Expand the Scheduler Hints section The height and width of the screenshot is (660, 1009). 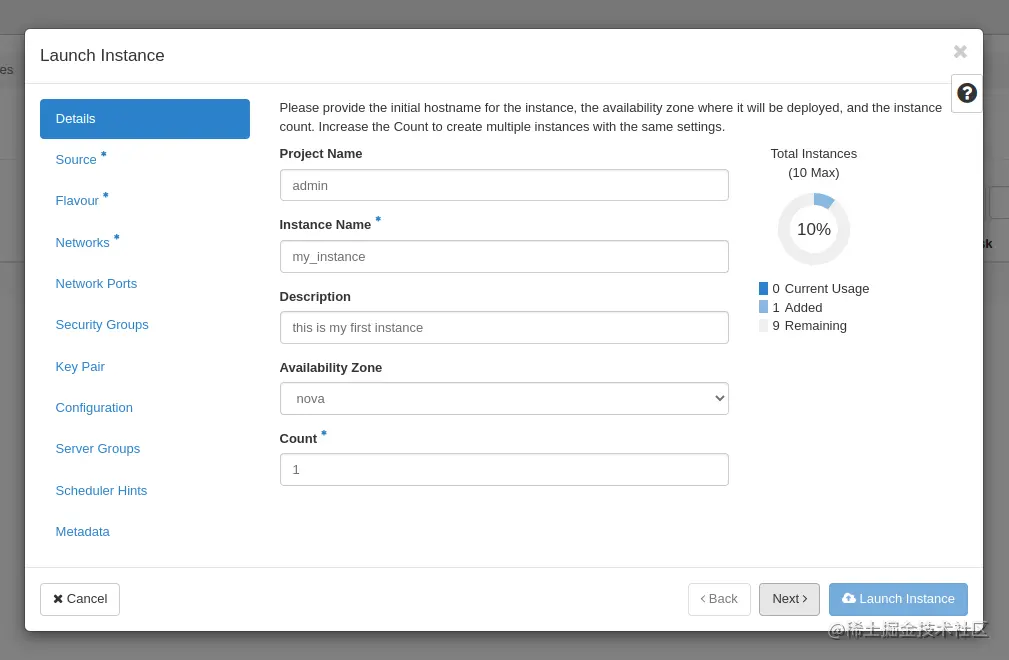click(x=101, y=490)
